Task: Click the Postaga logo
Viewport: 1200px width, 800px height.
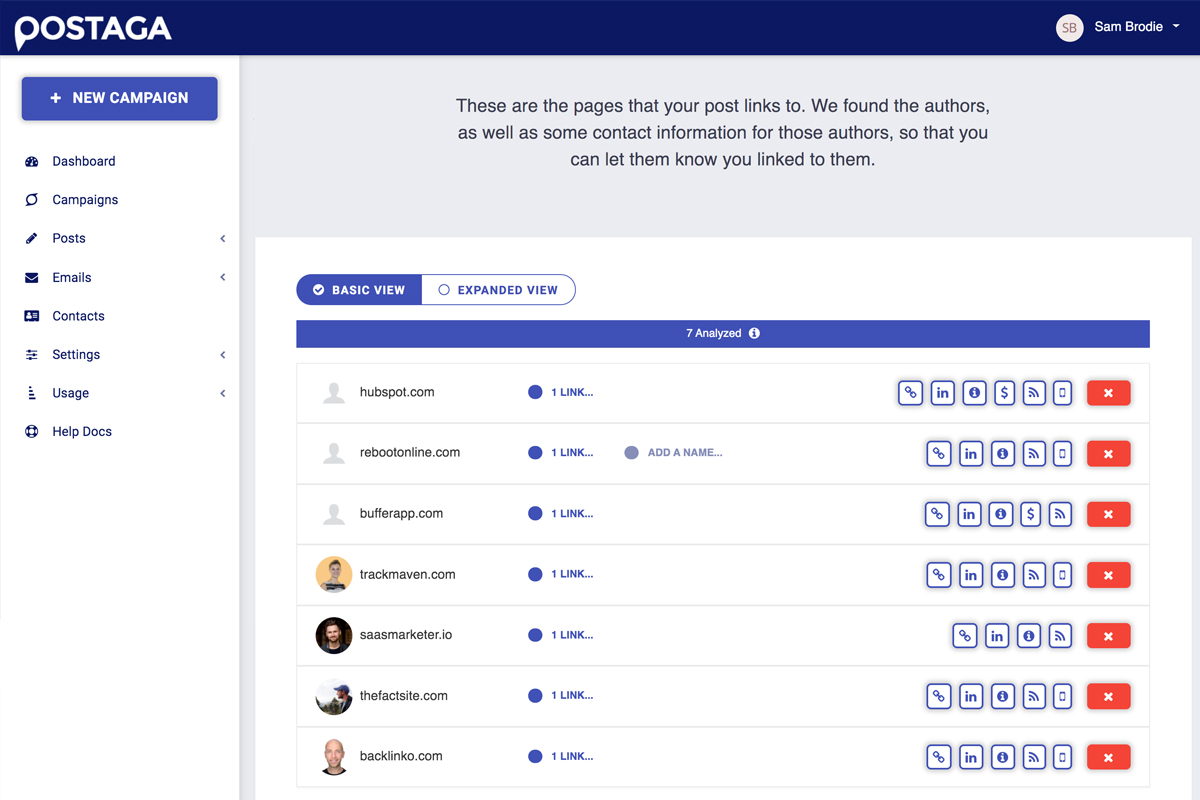Action: pyautogui.click(x=93, y=30)
